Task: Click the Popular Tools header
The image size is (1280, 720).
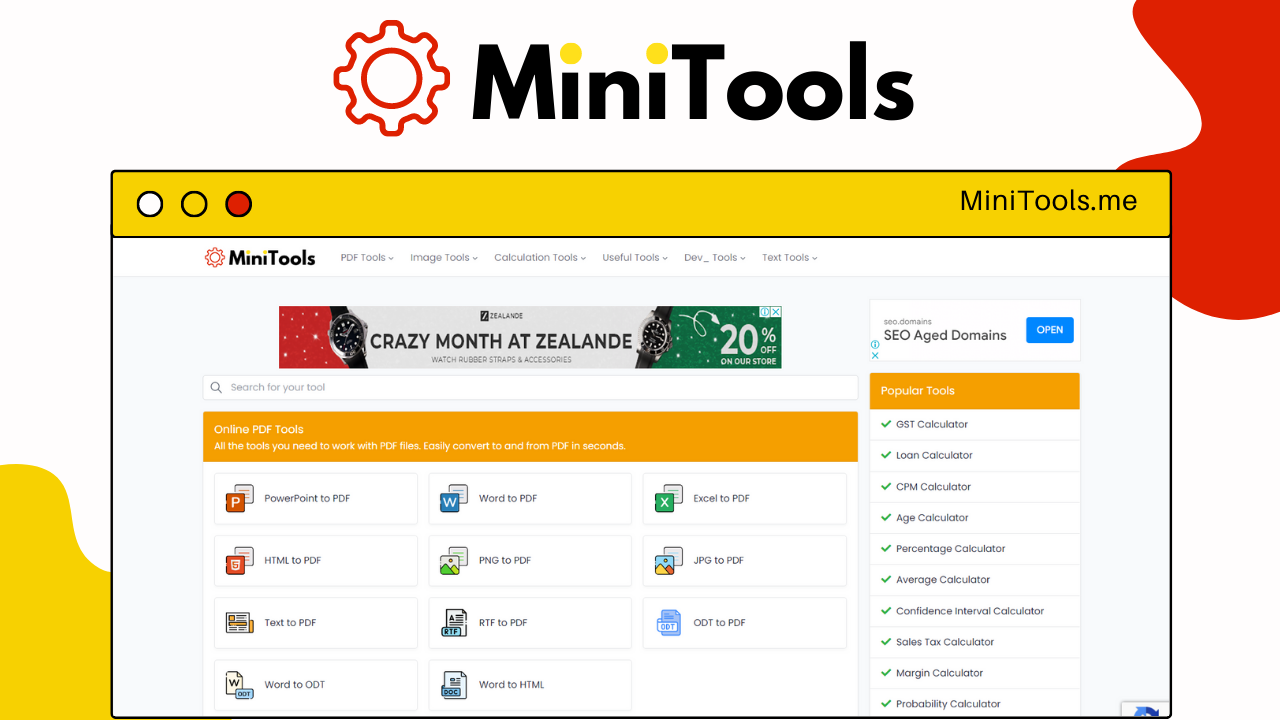Action: pos(975,391)
